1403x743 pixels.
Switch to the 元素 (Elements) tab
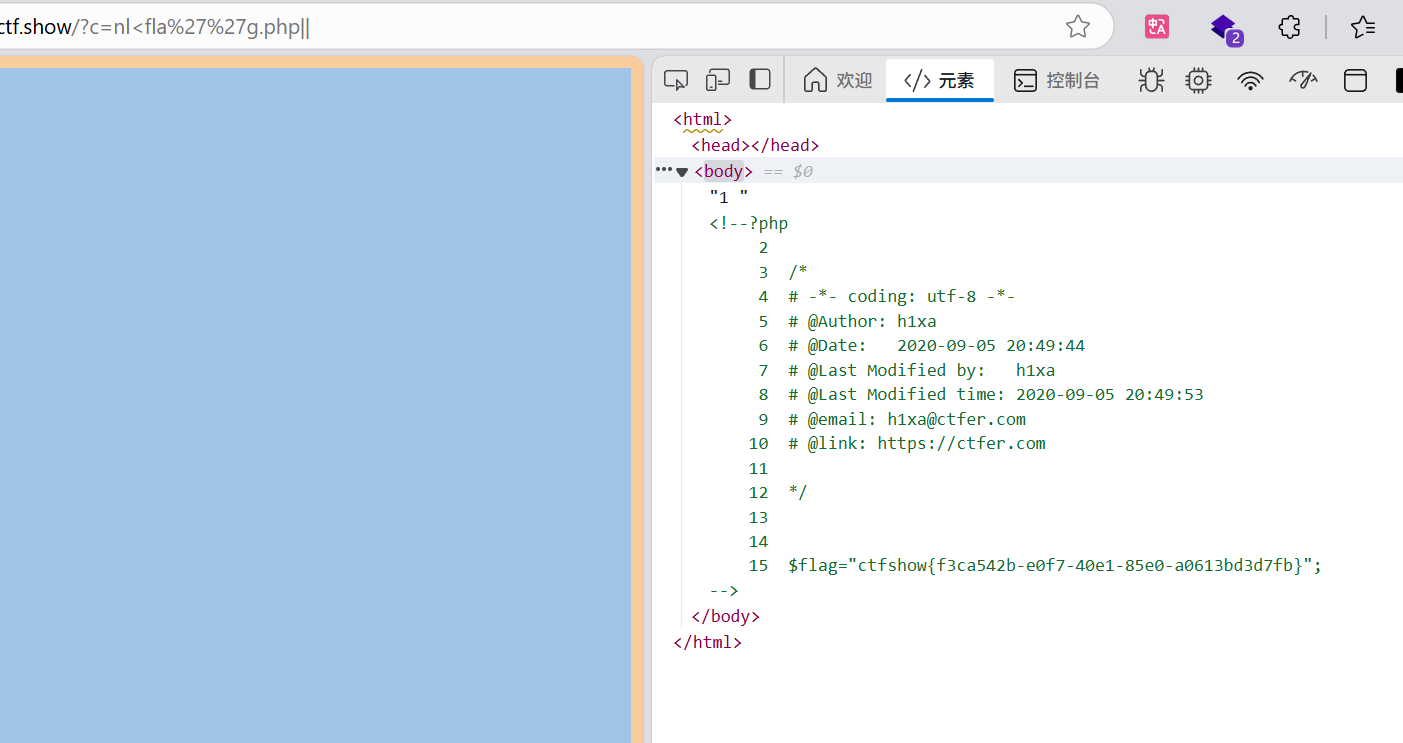[x=939, y=81]
